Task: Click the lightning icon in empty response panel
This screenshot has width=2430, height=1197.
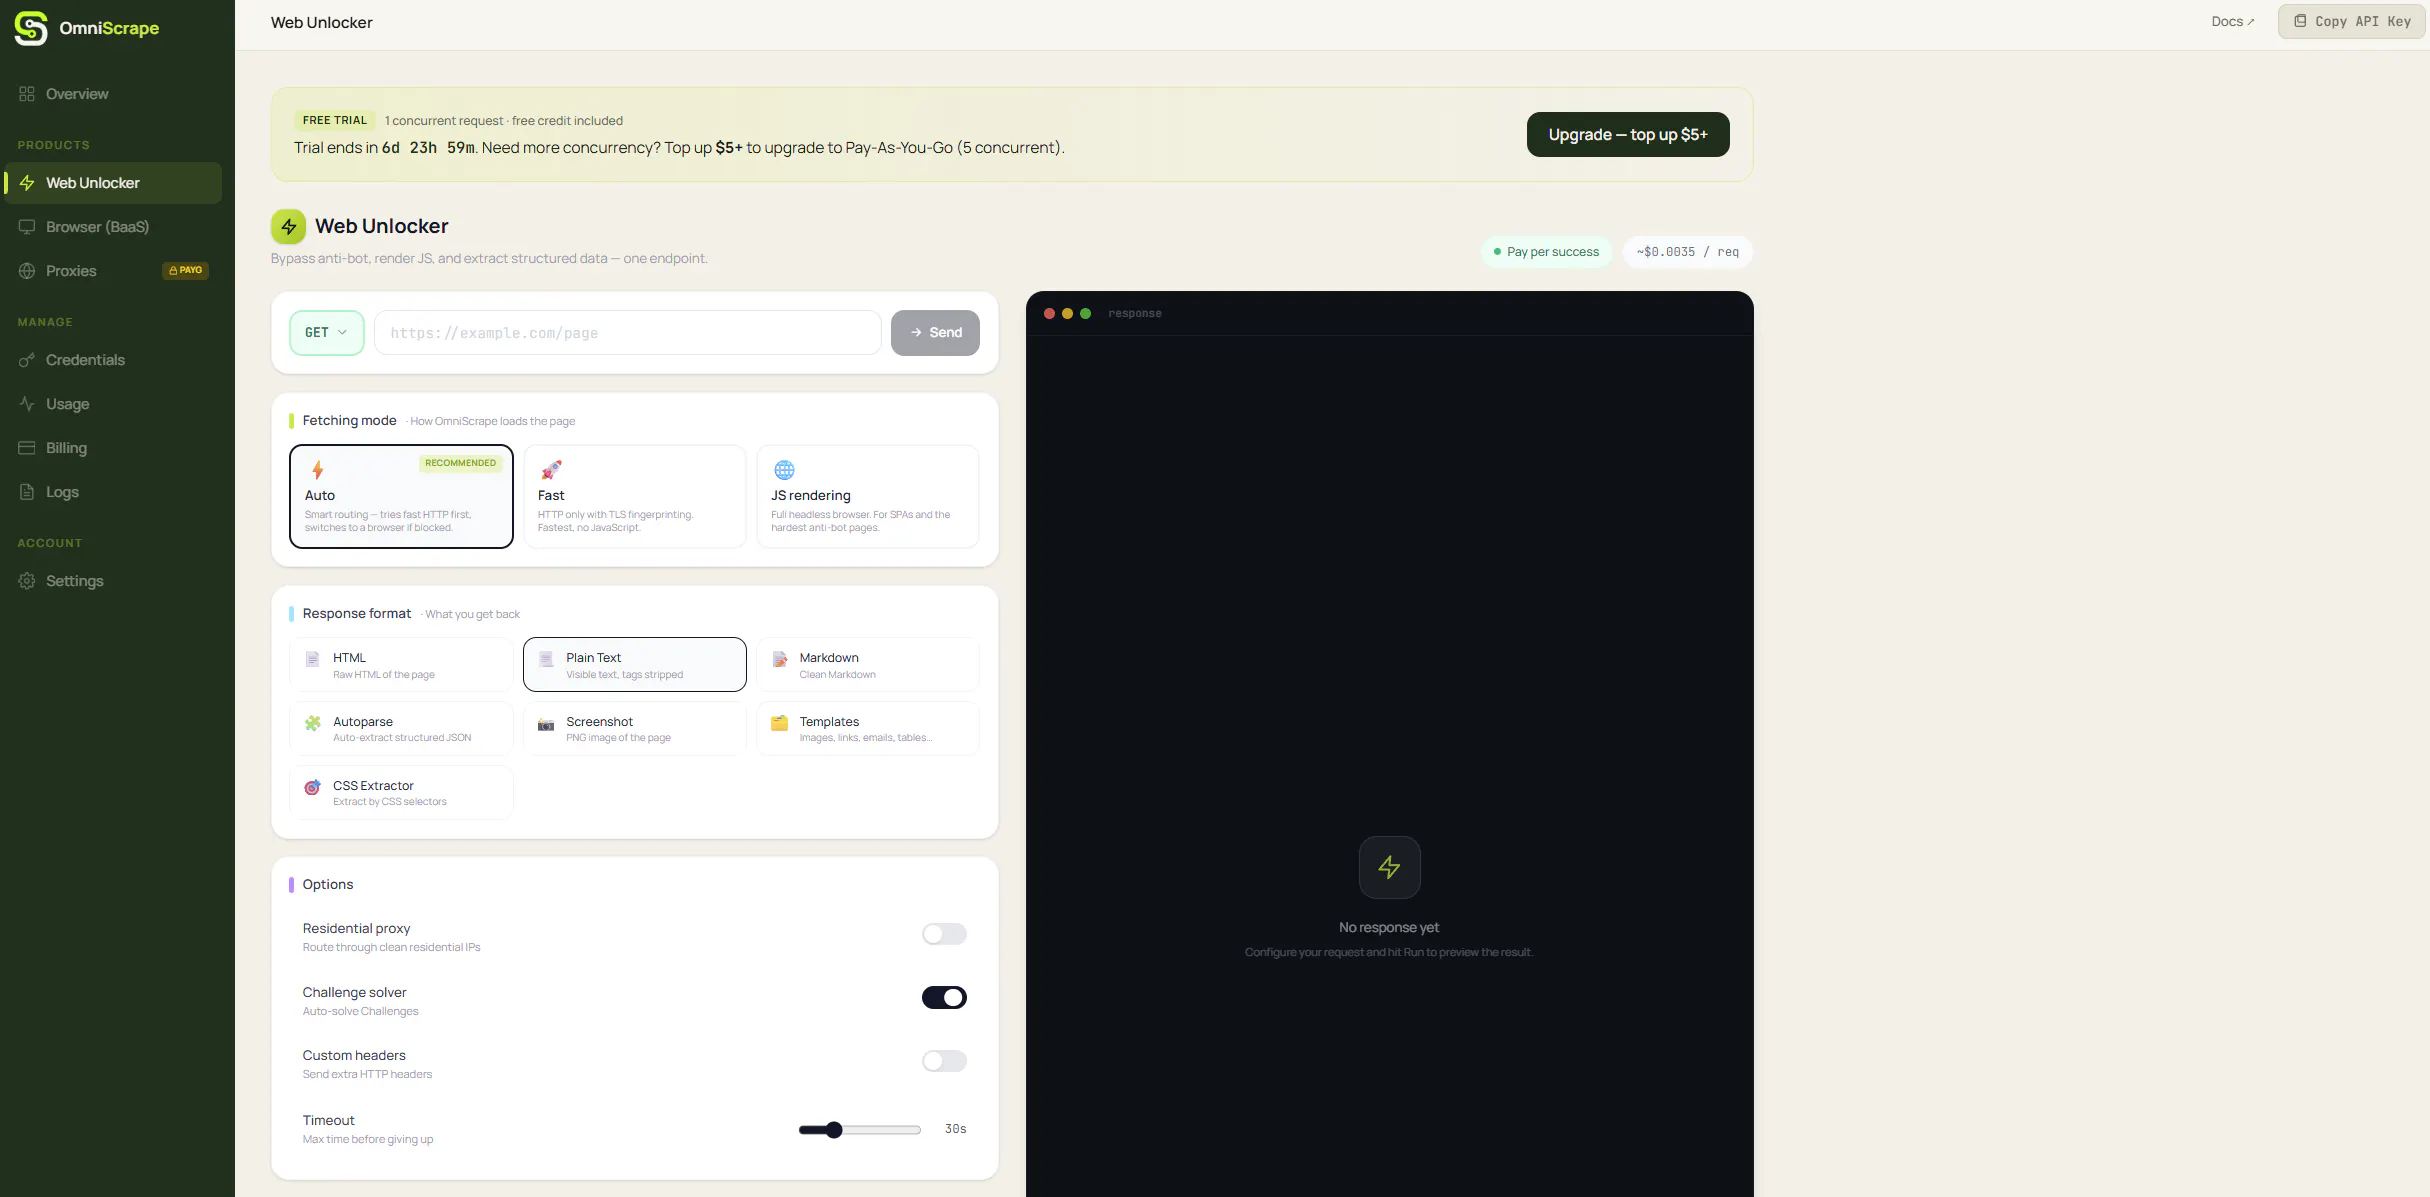Action: (1389, 867)
